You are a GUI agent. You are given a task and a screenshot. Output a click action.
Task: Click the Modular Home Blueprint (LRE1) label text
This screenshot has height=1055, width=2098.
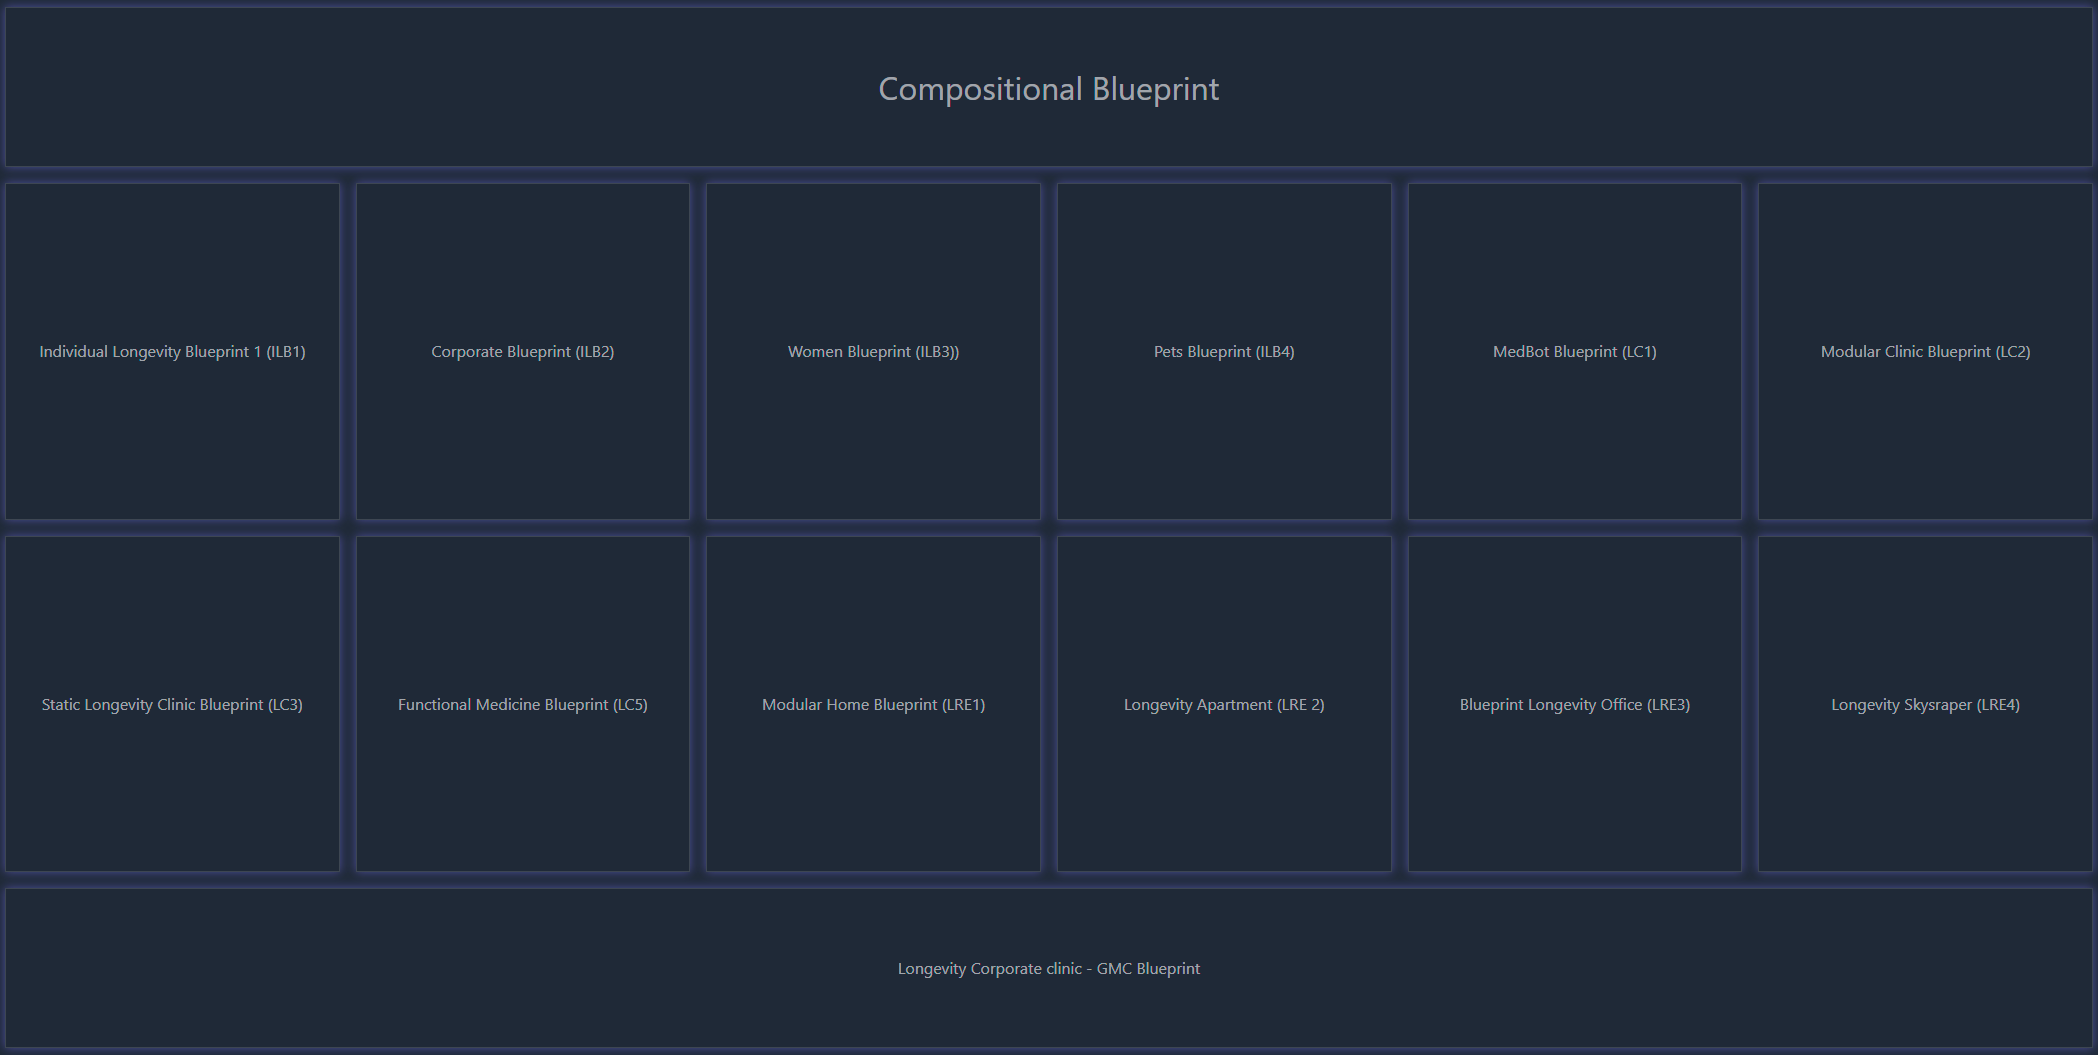point(873,705)
